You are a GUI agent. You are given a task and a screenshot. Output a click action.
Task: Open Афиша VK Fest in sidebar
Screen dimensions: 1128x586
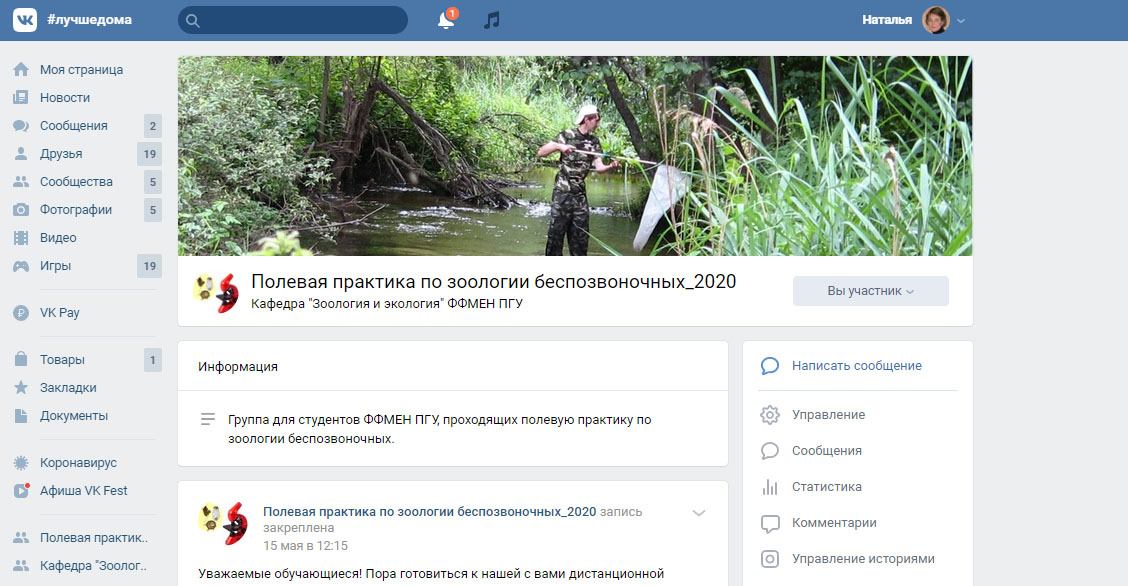(83, 490)
